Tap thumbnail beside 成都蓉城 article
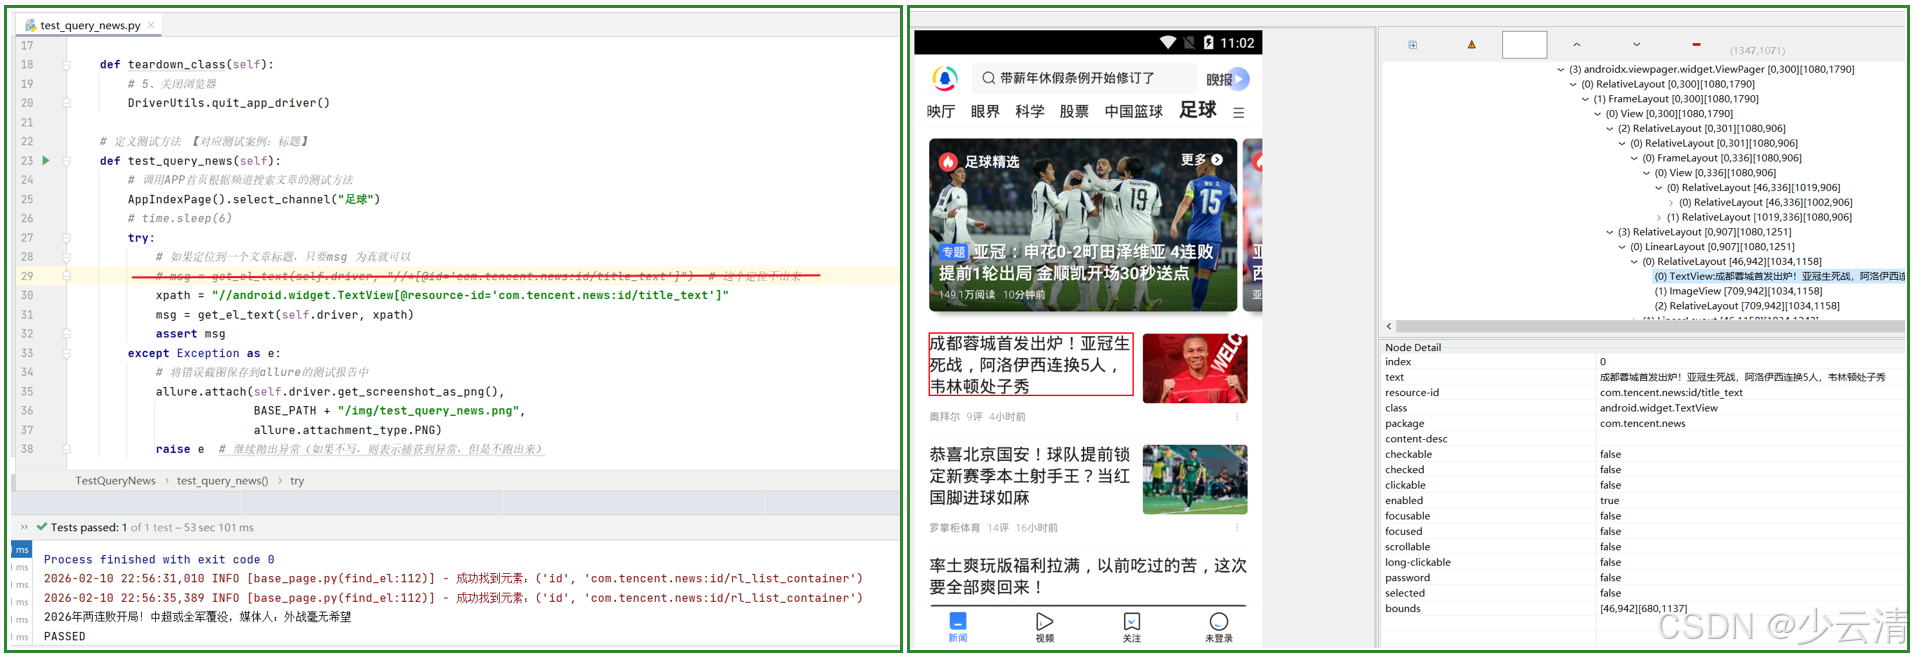The image size is (1913, 658). 1195,368
